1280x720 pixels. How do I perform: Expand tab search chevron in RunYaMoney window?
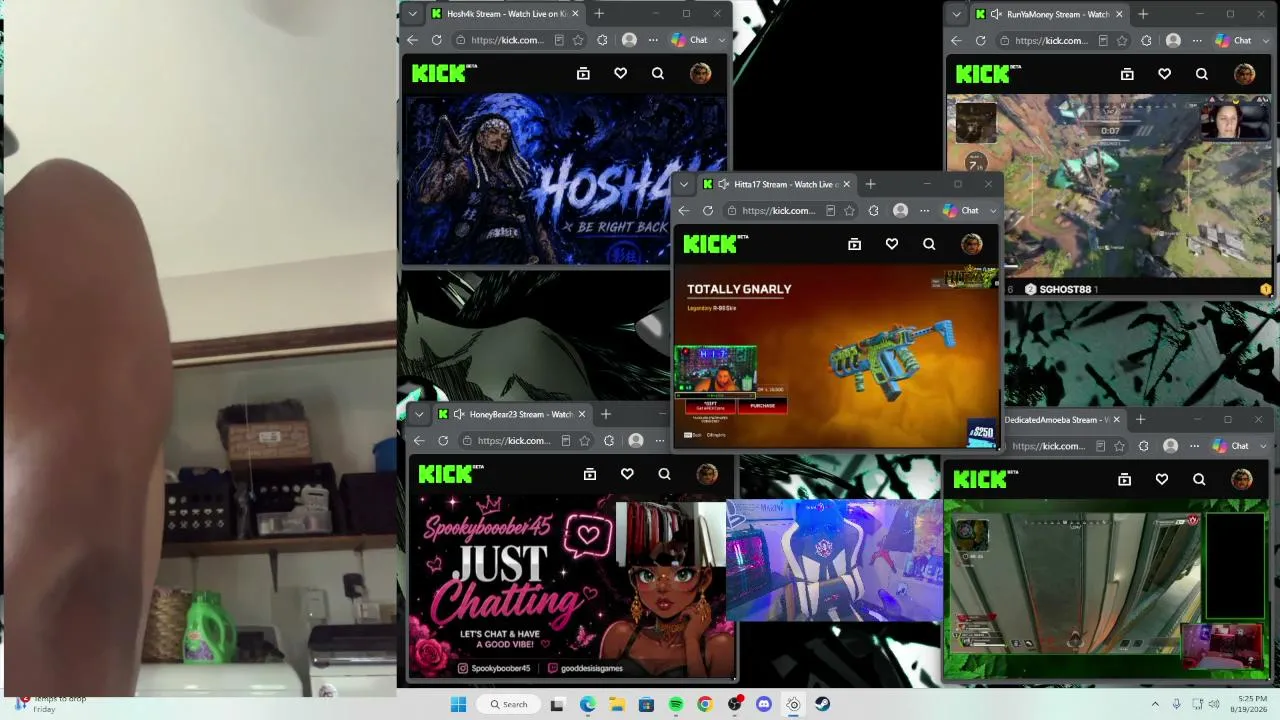tap(957, 14)
